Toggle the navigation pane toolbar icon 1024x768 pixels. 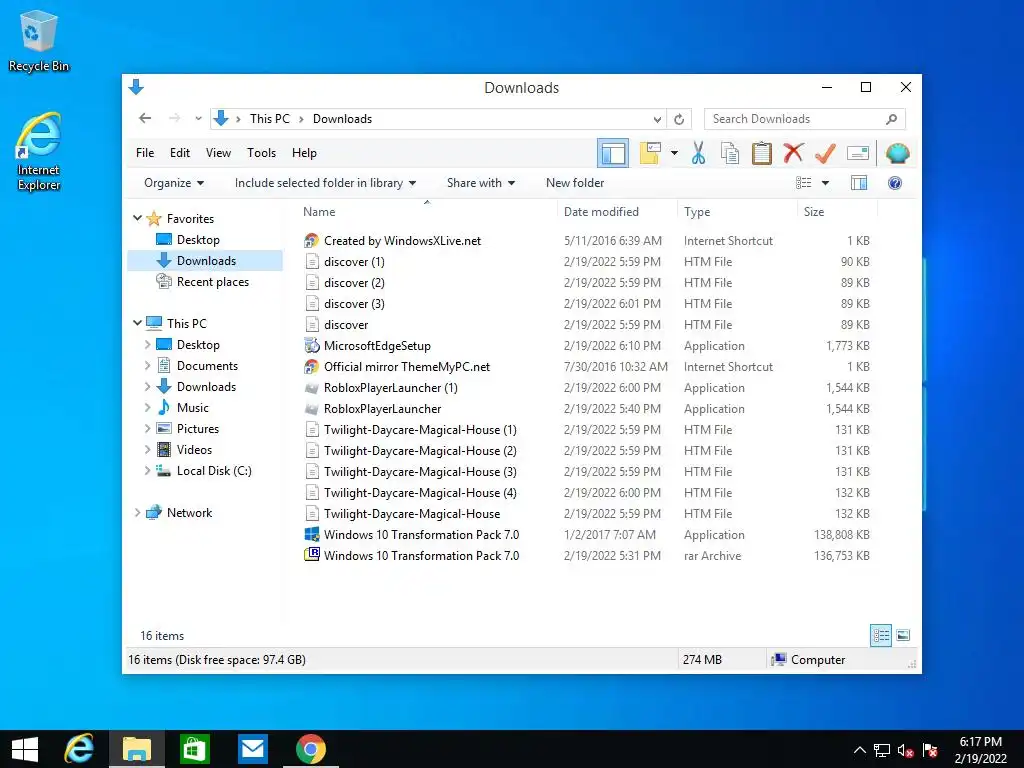point(613,153)
